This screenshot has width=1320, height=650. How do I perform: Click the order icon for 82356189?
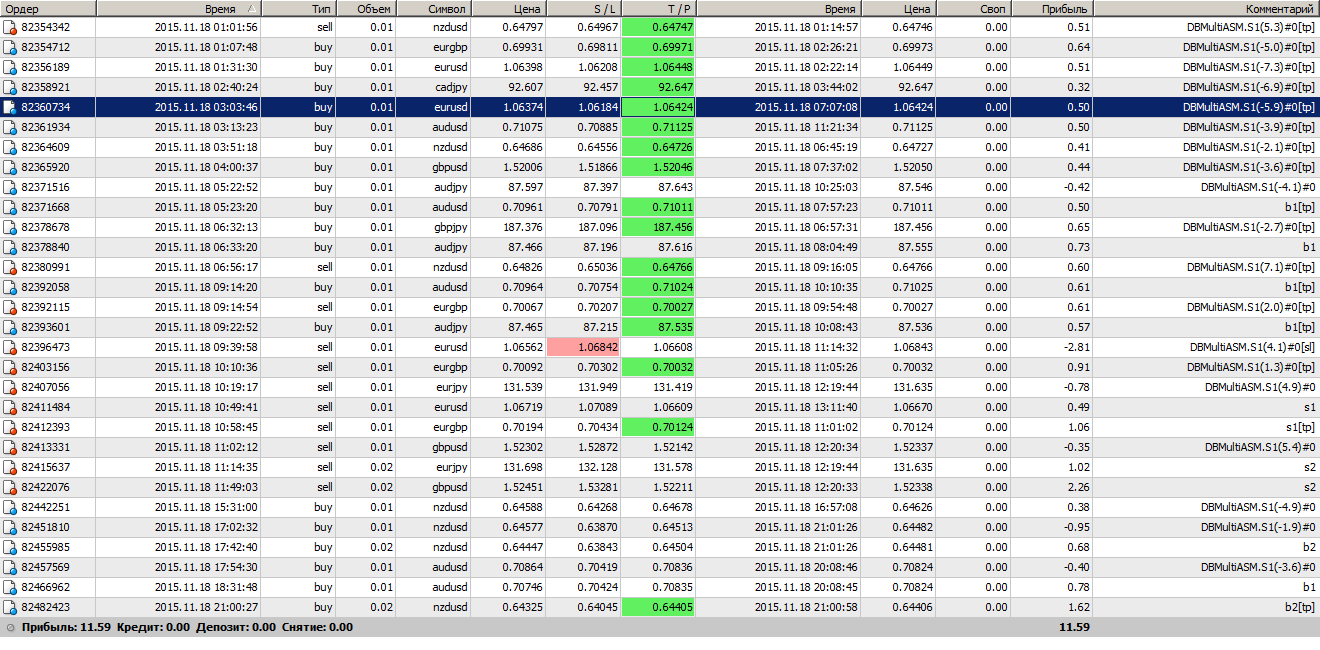coord(10,67)
